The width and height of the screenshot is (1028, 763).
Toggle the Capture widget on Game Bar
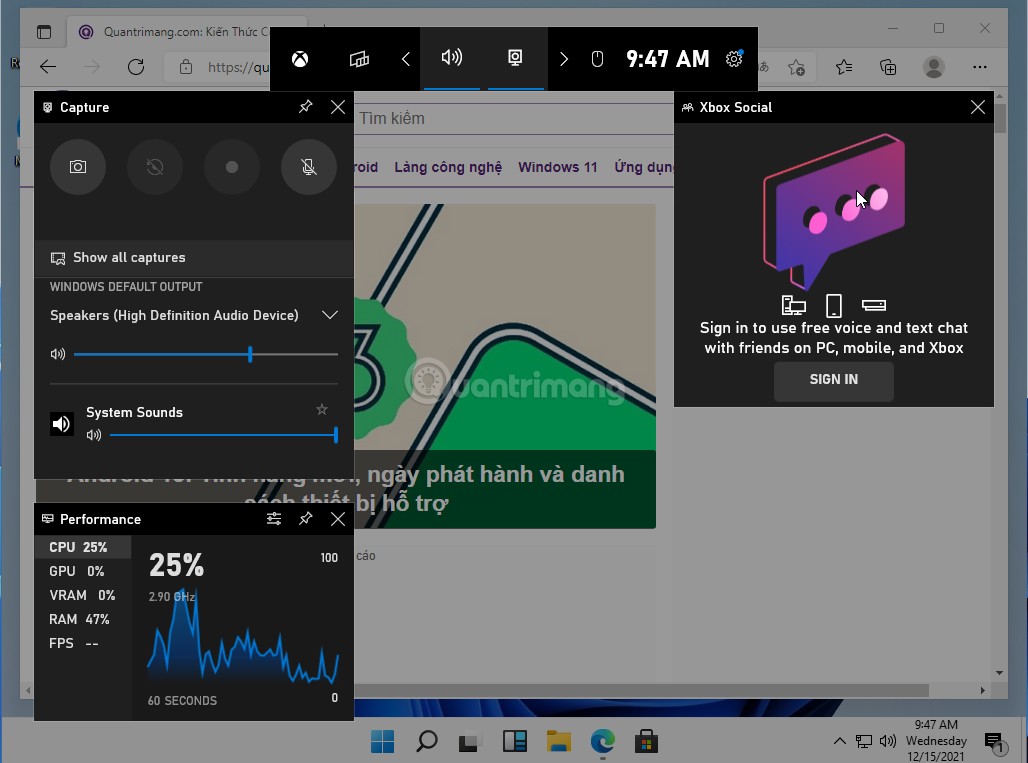pos(515,58)
